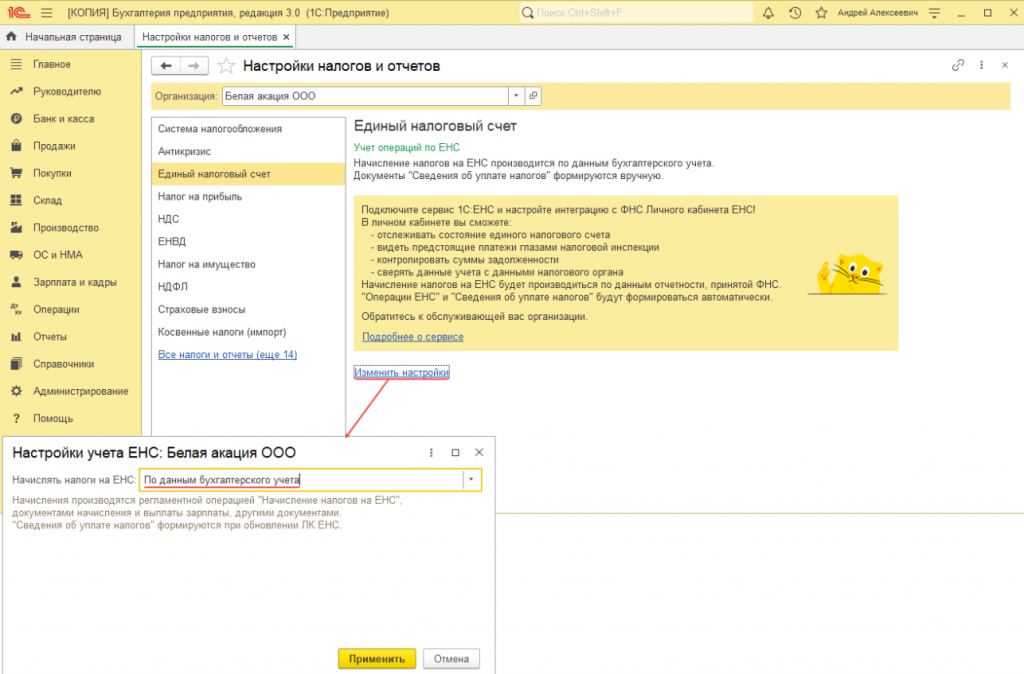This screenshot has width=1024, height=674.
Task: Select Система налогообложения in the list
Action: coord(248,129)
